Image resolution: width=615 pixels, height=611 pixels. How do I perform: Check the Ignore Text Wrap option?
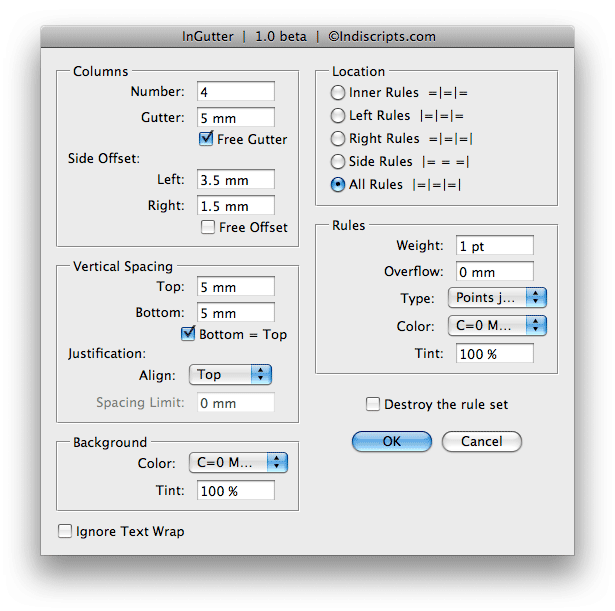(x=66, y=531)
